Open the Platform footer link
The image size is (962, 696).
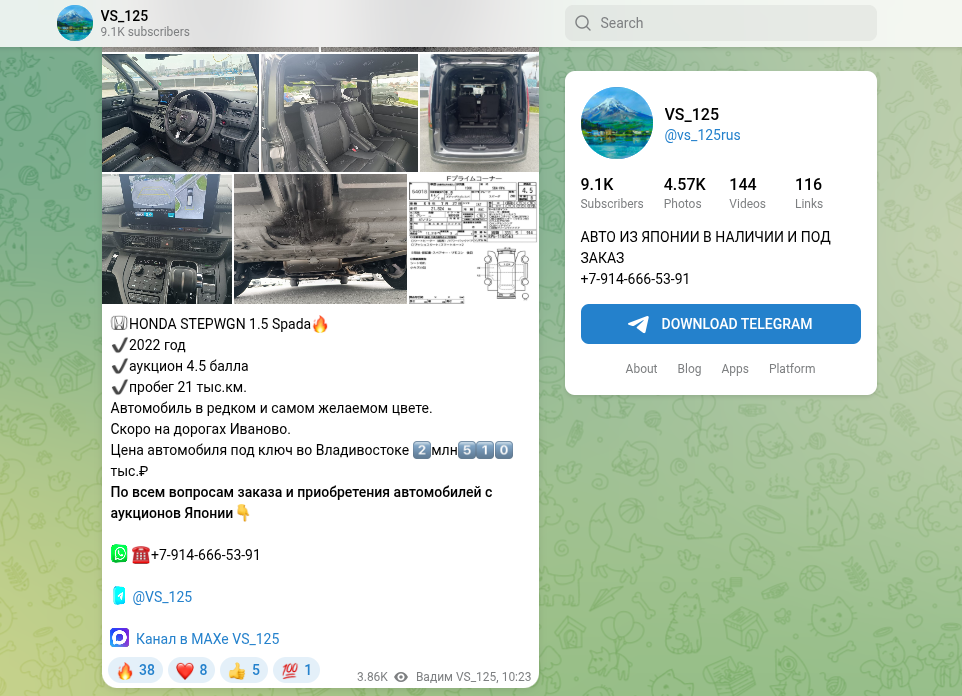(792, 369)
